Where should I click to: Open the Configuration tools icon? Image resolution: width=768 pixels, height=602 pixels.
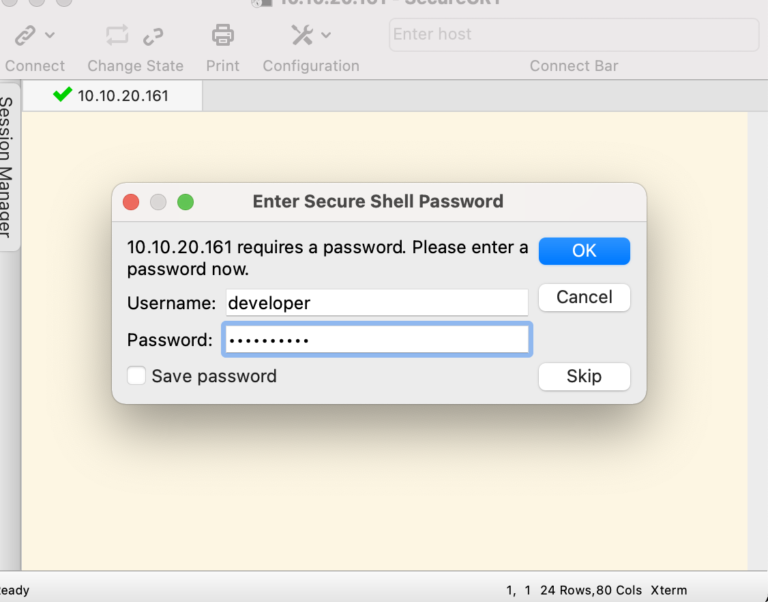[x=302, y=35]
